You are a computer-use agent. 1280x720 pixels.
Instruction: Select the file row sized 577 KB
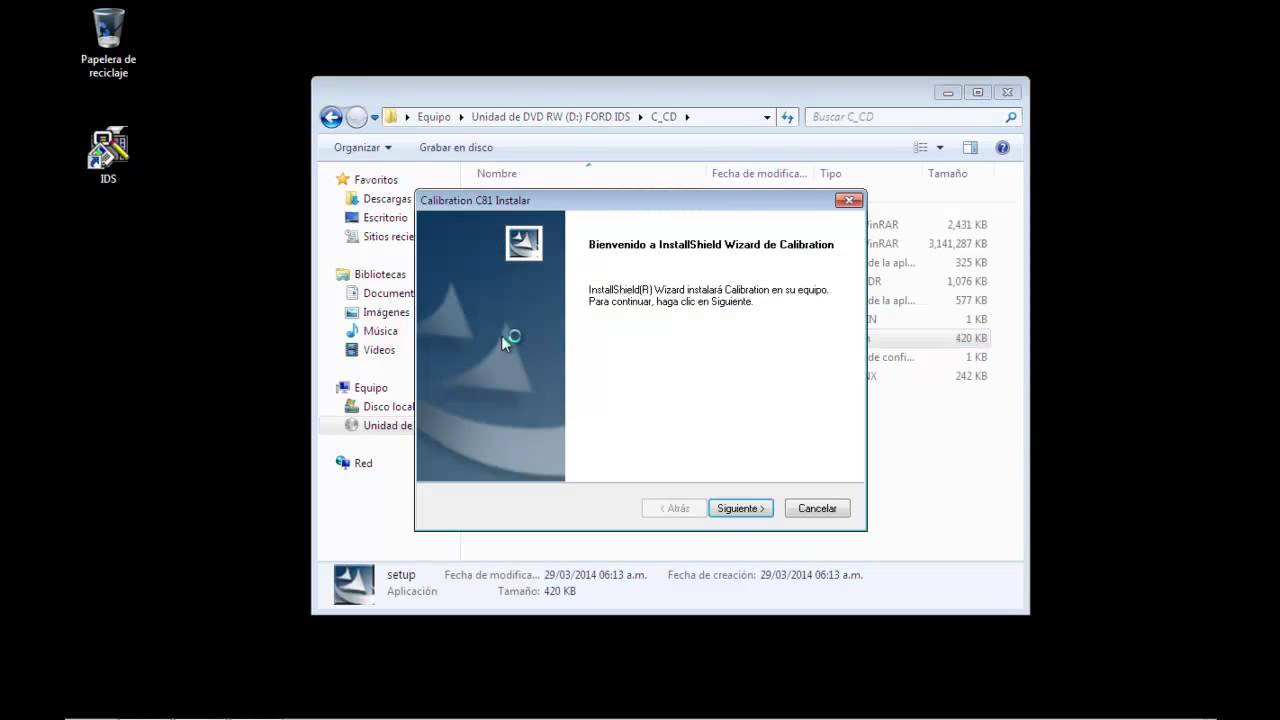click(927, 301)
